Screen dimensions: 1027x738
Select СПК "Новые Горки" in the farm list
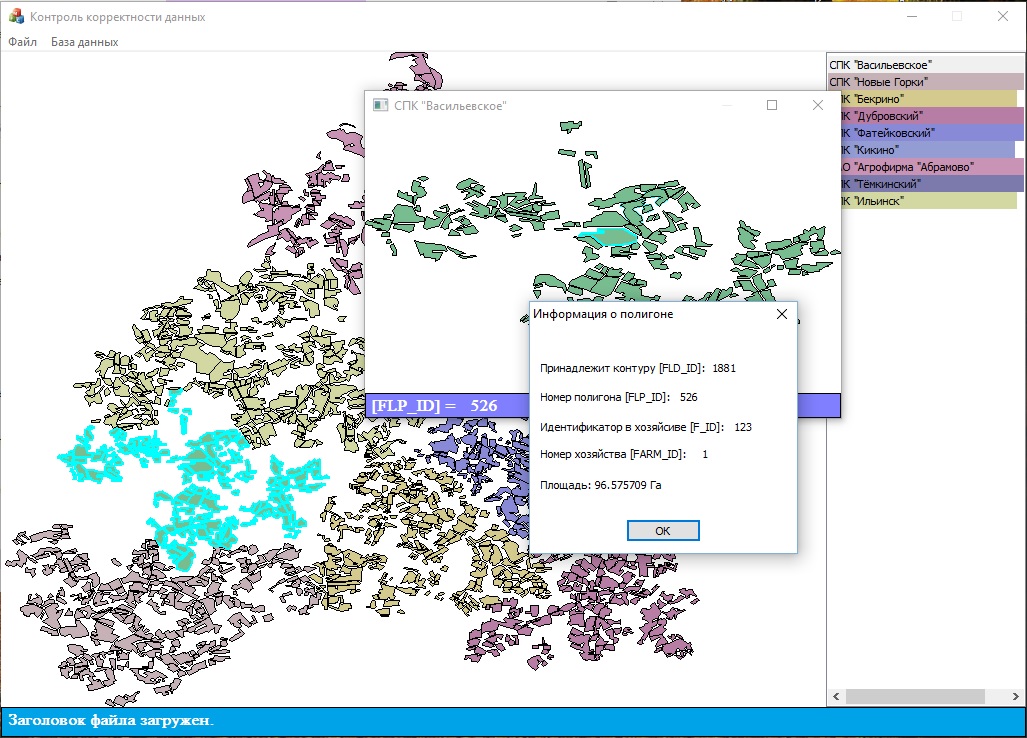pyautogui.click(x=925, y=82)
